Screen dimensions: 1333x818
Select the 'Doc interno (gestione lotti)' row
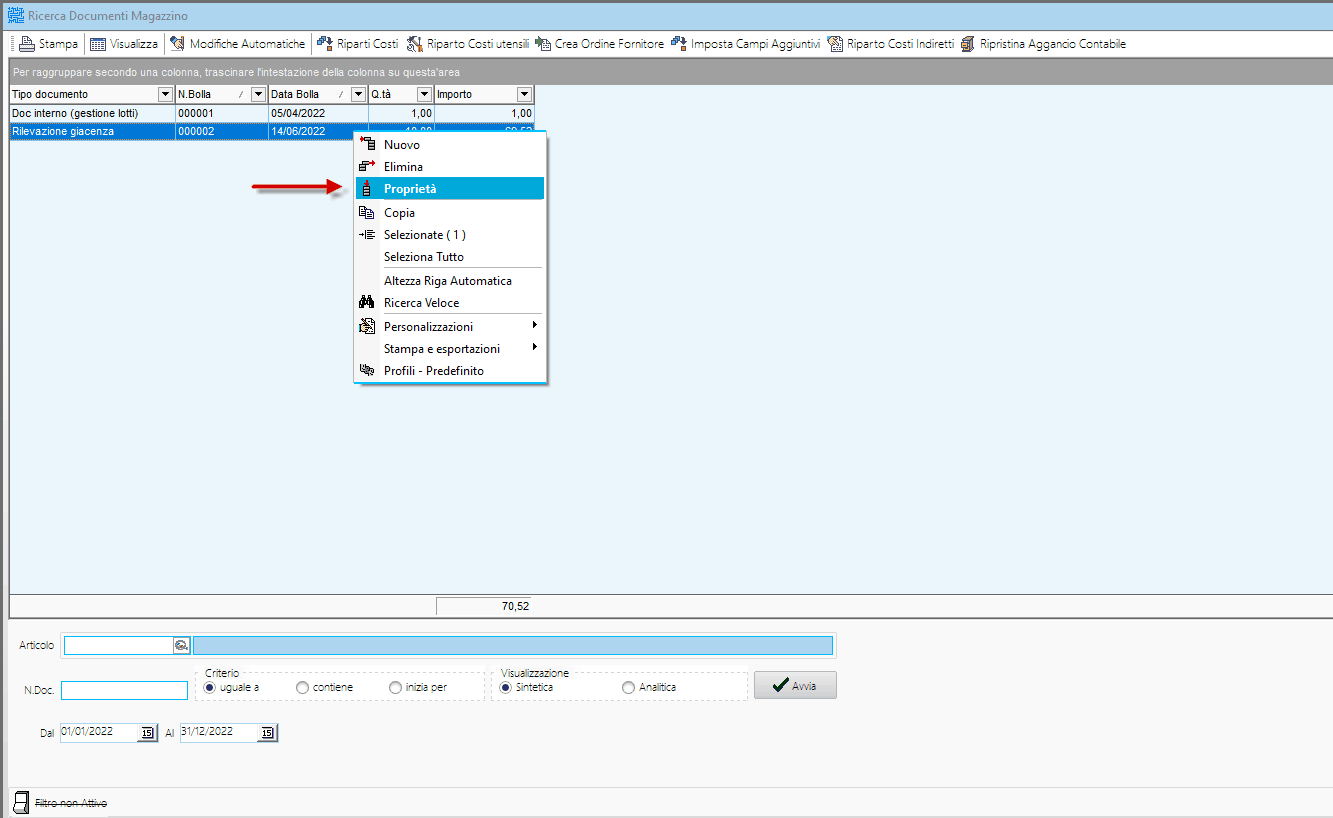point(272,114)
